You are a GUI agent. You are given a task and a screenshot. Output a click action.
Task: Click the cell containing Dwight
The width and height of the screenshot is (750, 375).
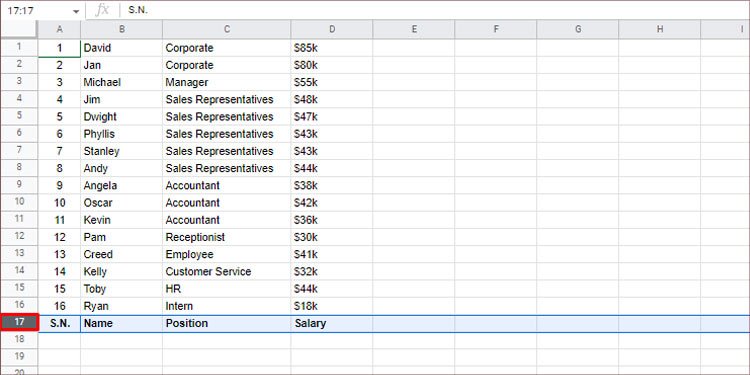(x=121, y=117)
